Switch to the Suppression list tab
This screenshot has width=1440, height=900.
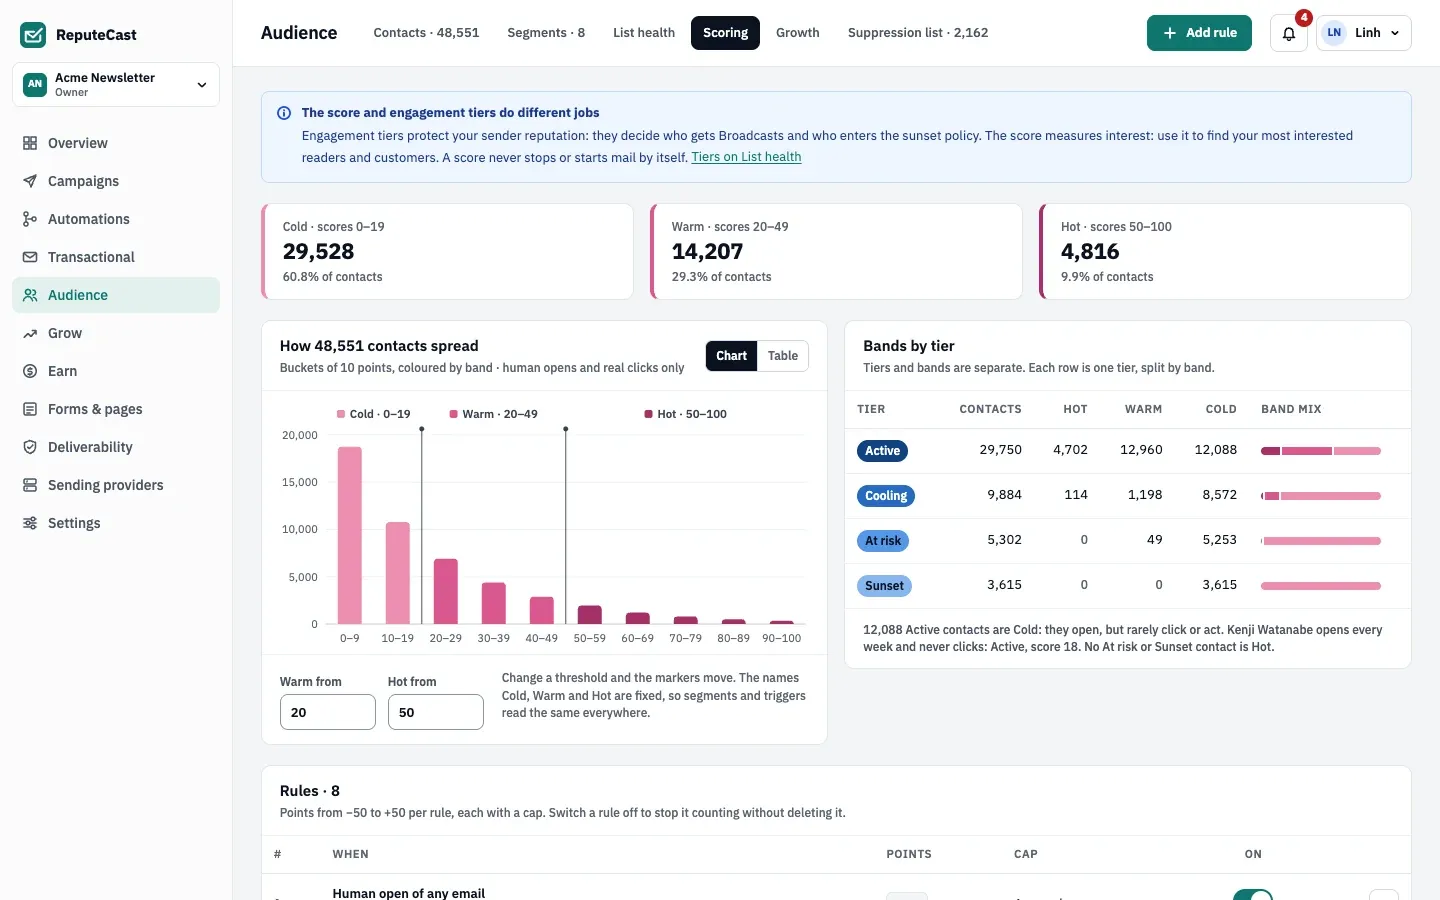(918, 33)
